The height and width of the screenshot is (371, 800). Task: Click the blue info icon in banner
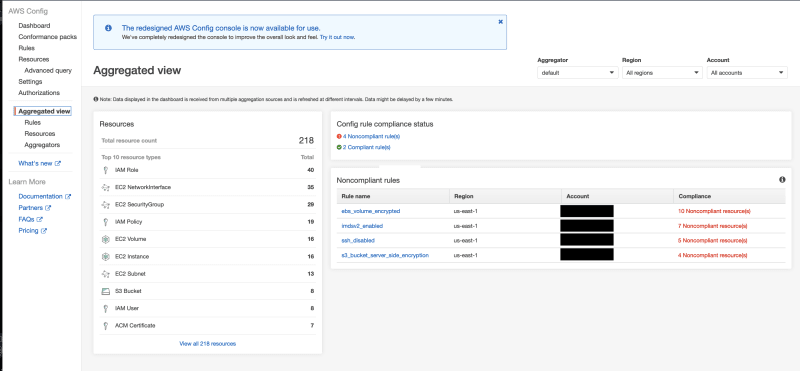(108, 28)
